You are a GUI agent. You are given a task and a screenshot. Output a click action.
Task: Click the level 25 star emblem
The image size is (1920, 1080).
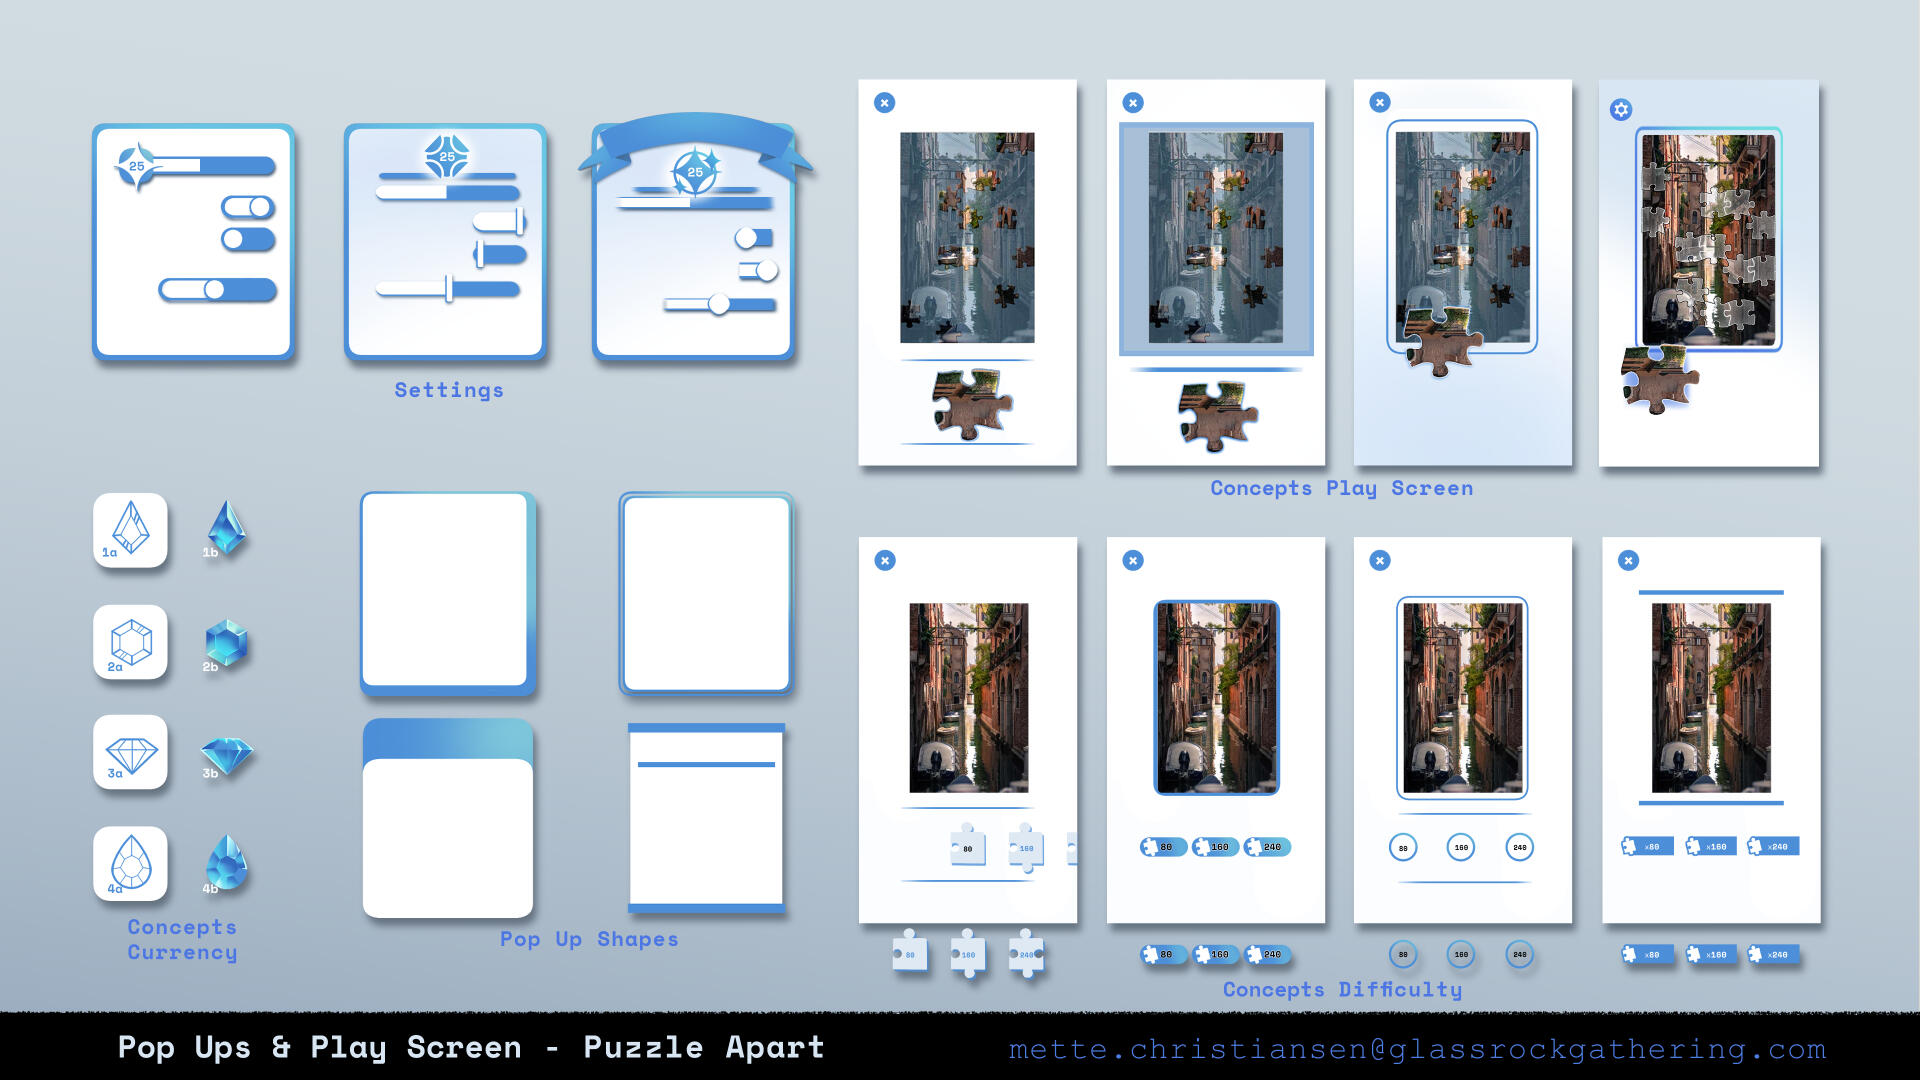pyautogui.click(x=448, y=158)
